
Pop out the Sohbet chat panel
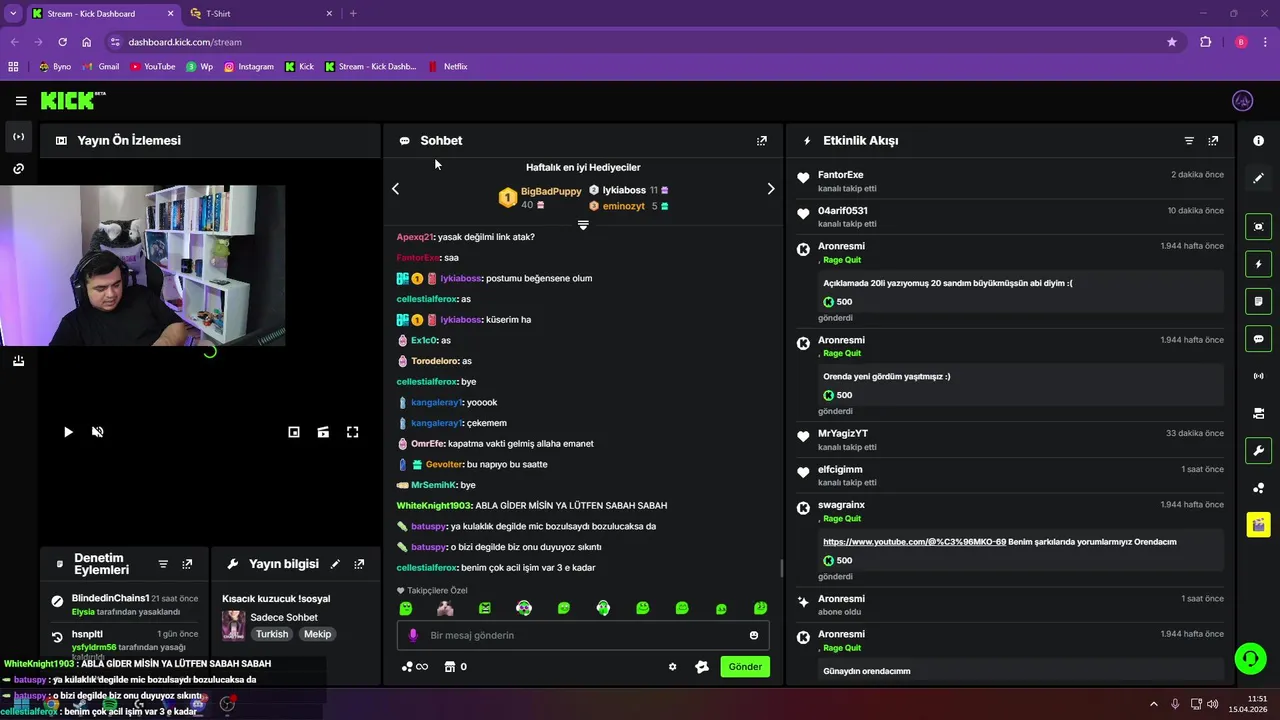tap(762, 141)
